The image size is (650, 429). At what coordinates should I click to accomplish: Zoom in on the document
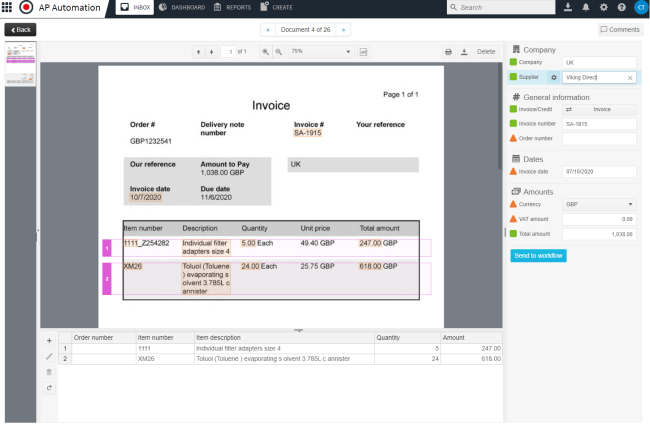[x=265, y=52]
